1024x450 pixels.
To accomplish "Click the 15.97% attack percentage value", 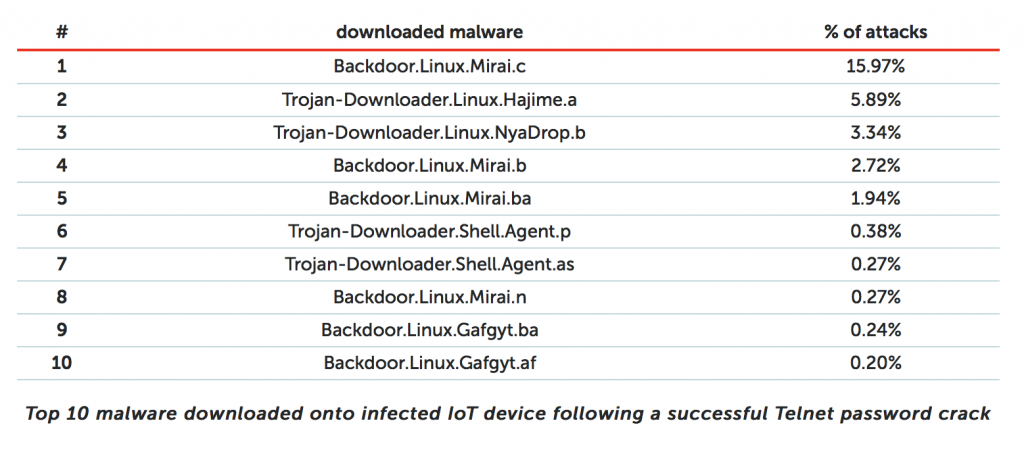I will [875, 66].
